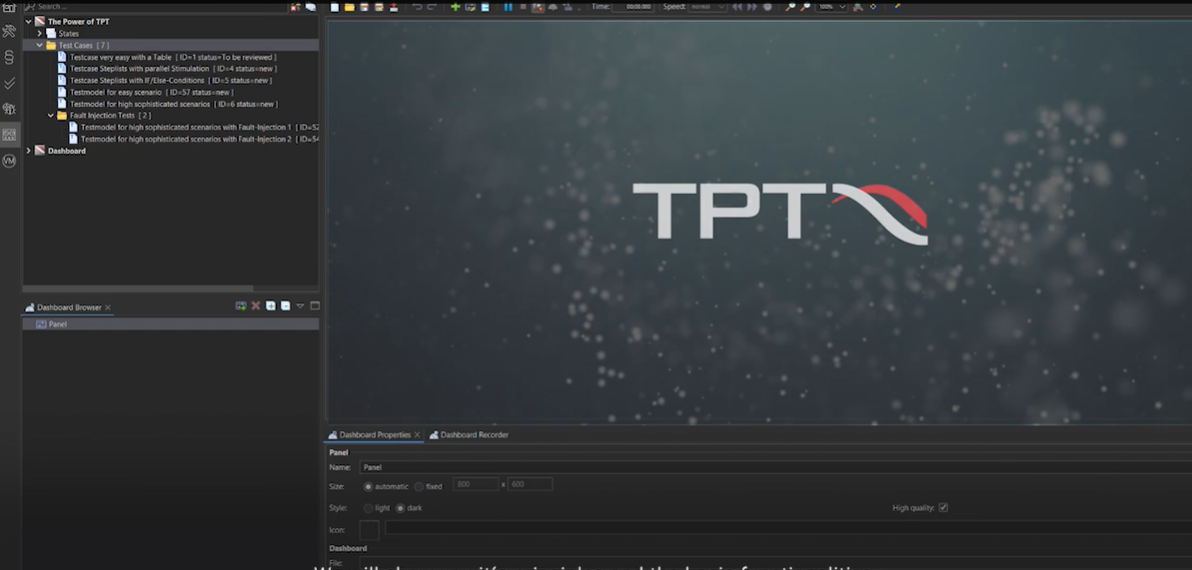The image size is (1192, 570).
Task: Expand the States tree node
Action: 40,33
